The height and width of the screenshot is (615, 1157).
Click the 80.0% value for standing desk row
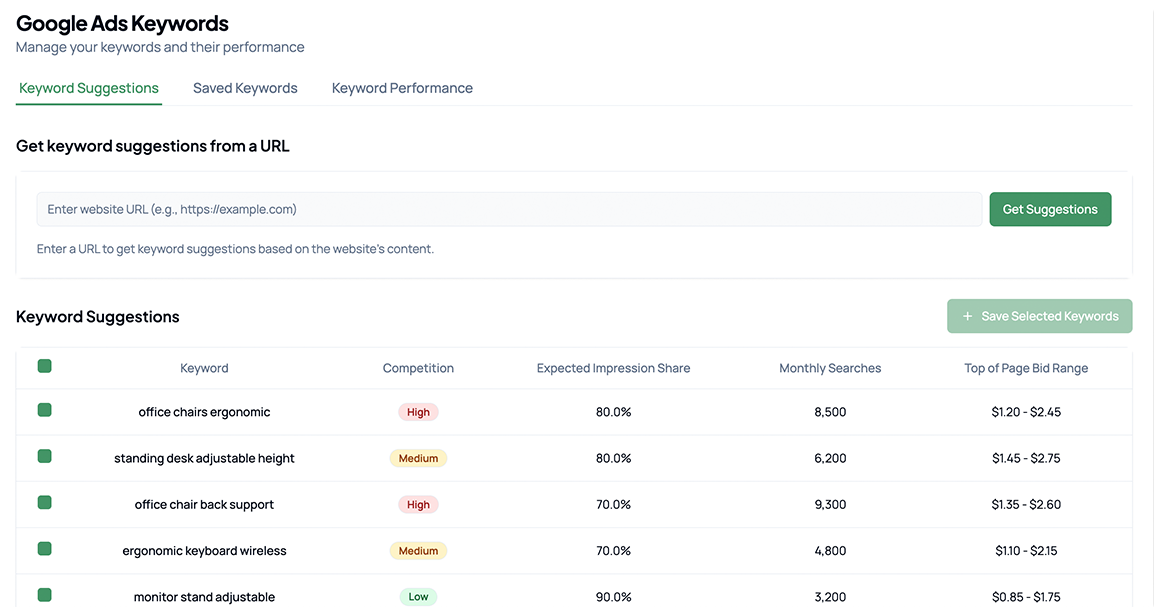613,458
